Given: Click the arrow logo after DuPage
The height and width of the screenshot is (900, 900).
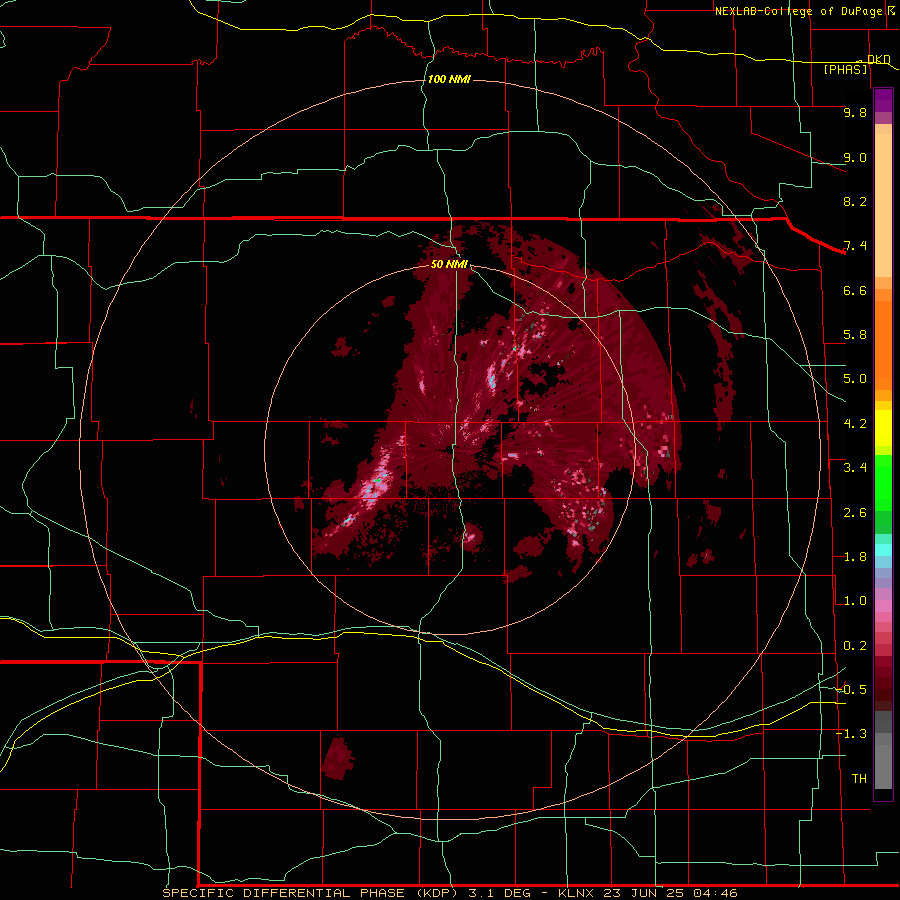Looking at the screenshot, I should (891, 10).
